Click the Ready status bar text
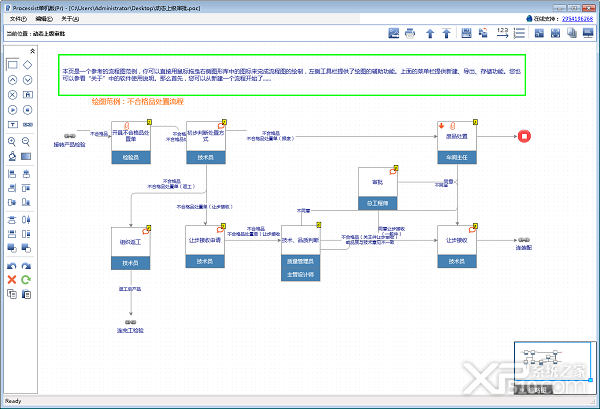The width and height of the screenshot is (600, 409). (13, 401)
